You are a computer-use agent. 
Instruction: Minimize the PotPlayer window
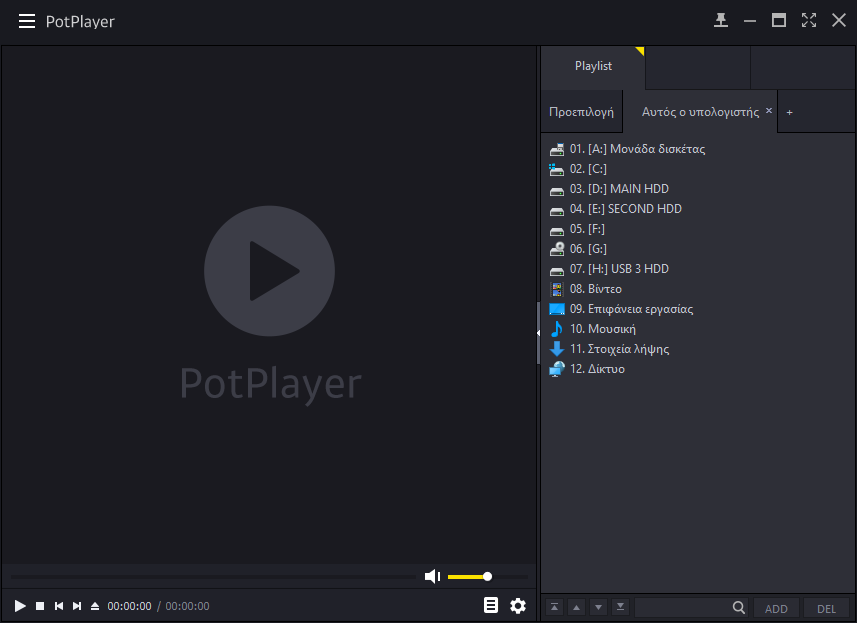pos(750,21)
